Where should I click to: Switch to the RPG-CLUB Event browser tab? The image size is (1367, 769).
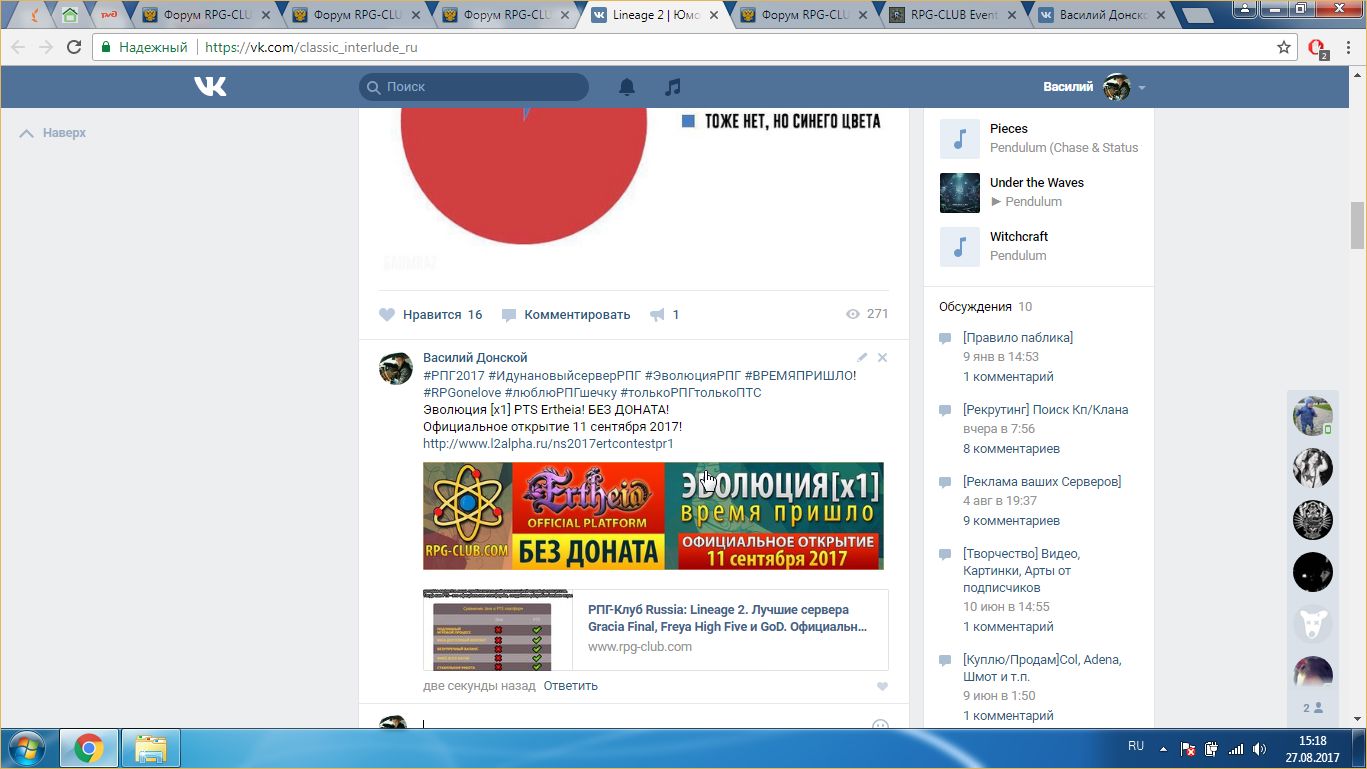point(954,15)
